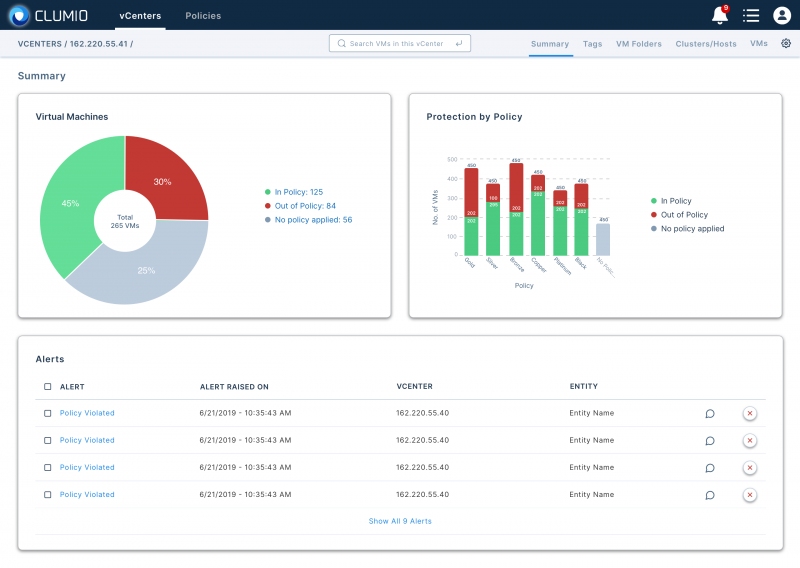Switch to the VM Folders tab
The width and height of the screenshot is (800, 568).
click(638, 44)
